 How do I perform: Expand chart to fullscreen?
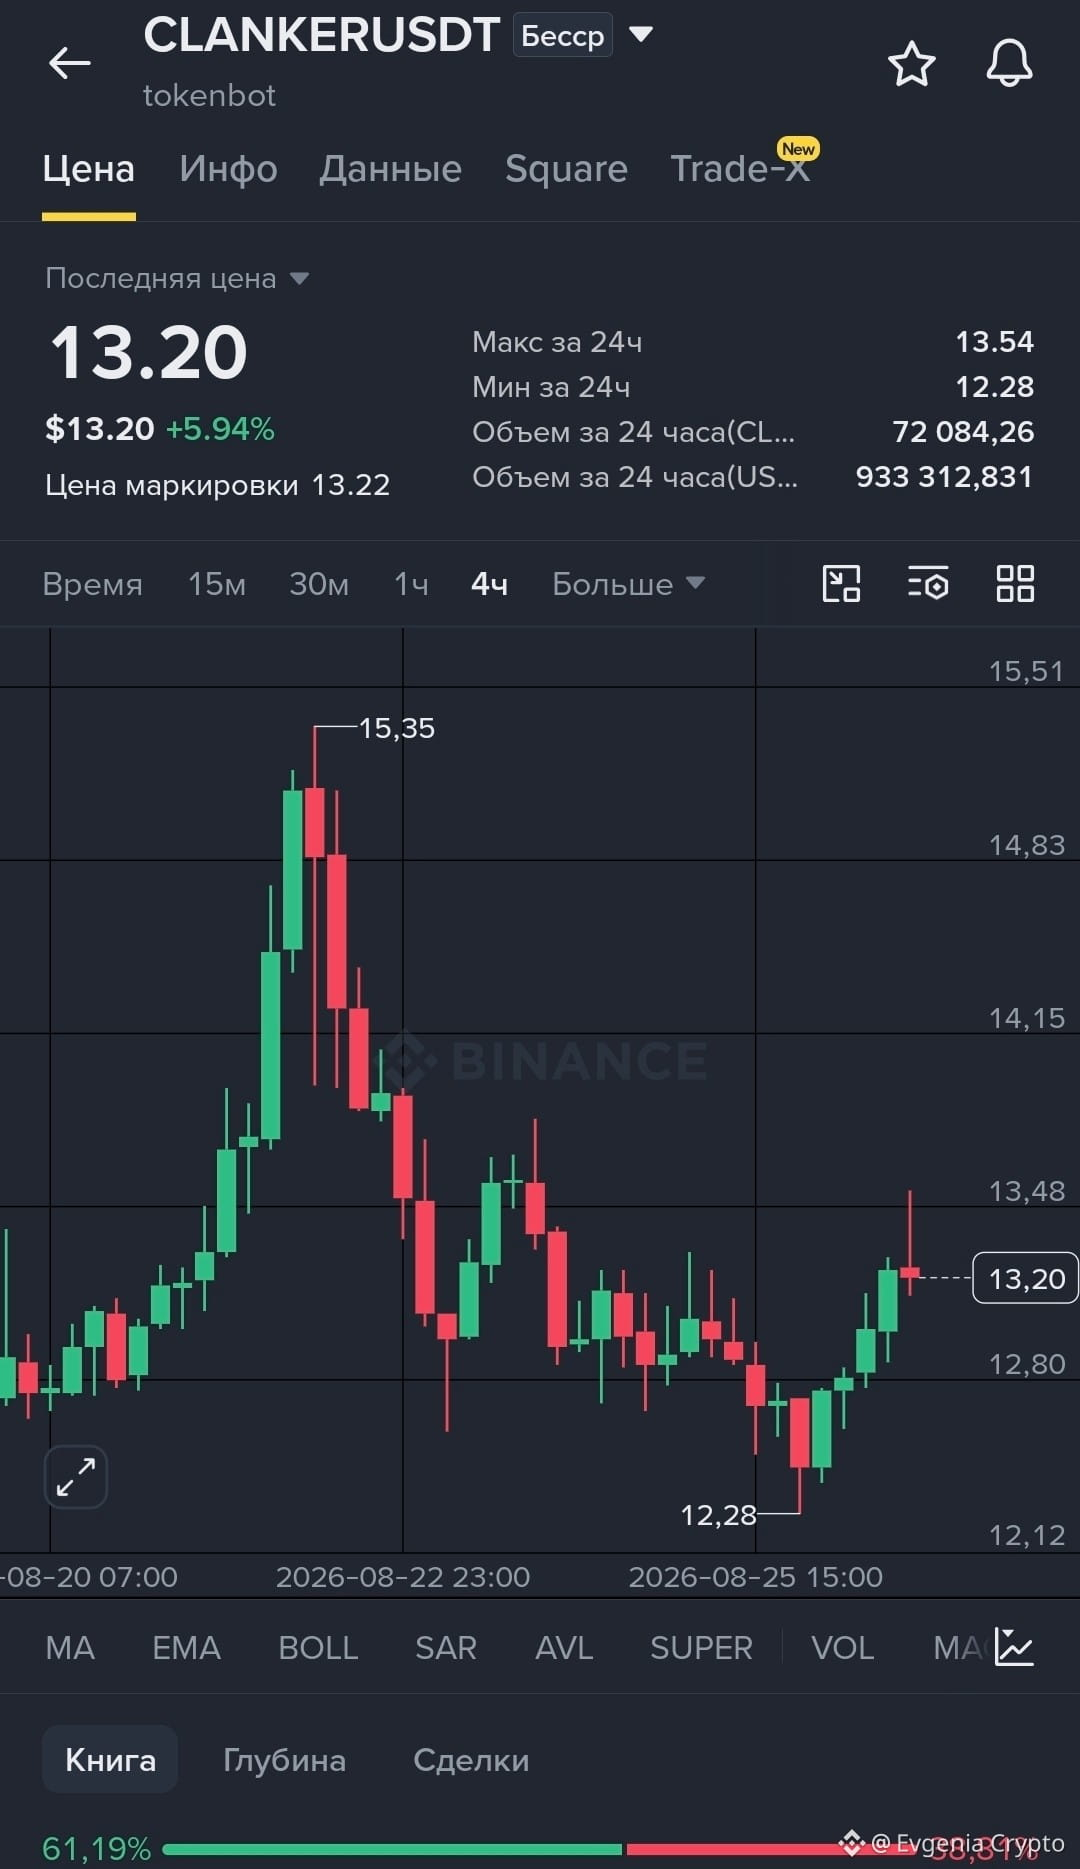76,1476
